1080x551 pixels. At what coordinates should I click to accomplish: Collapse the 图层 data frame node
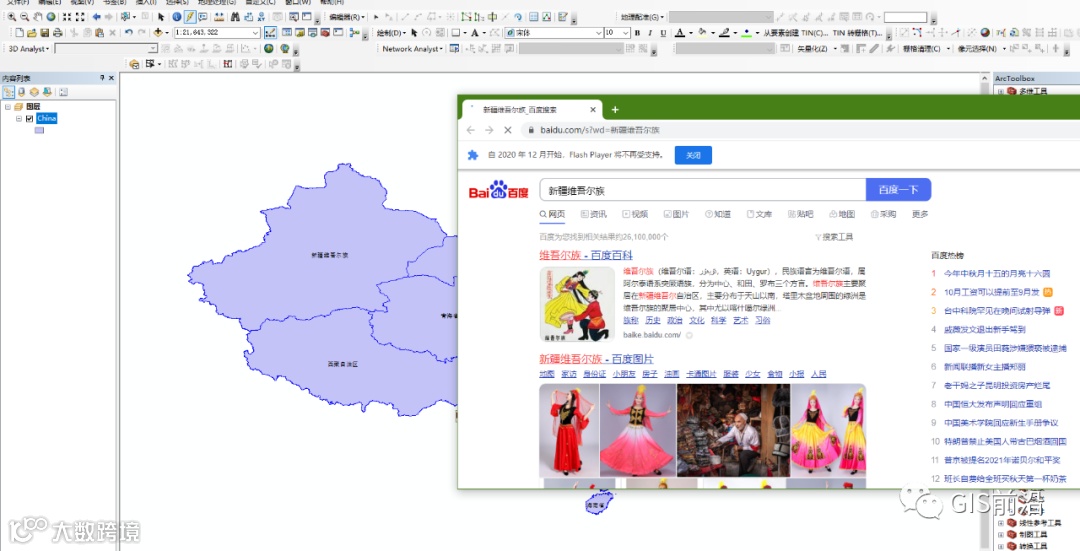tap(8, 107)
